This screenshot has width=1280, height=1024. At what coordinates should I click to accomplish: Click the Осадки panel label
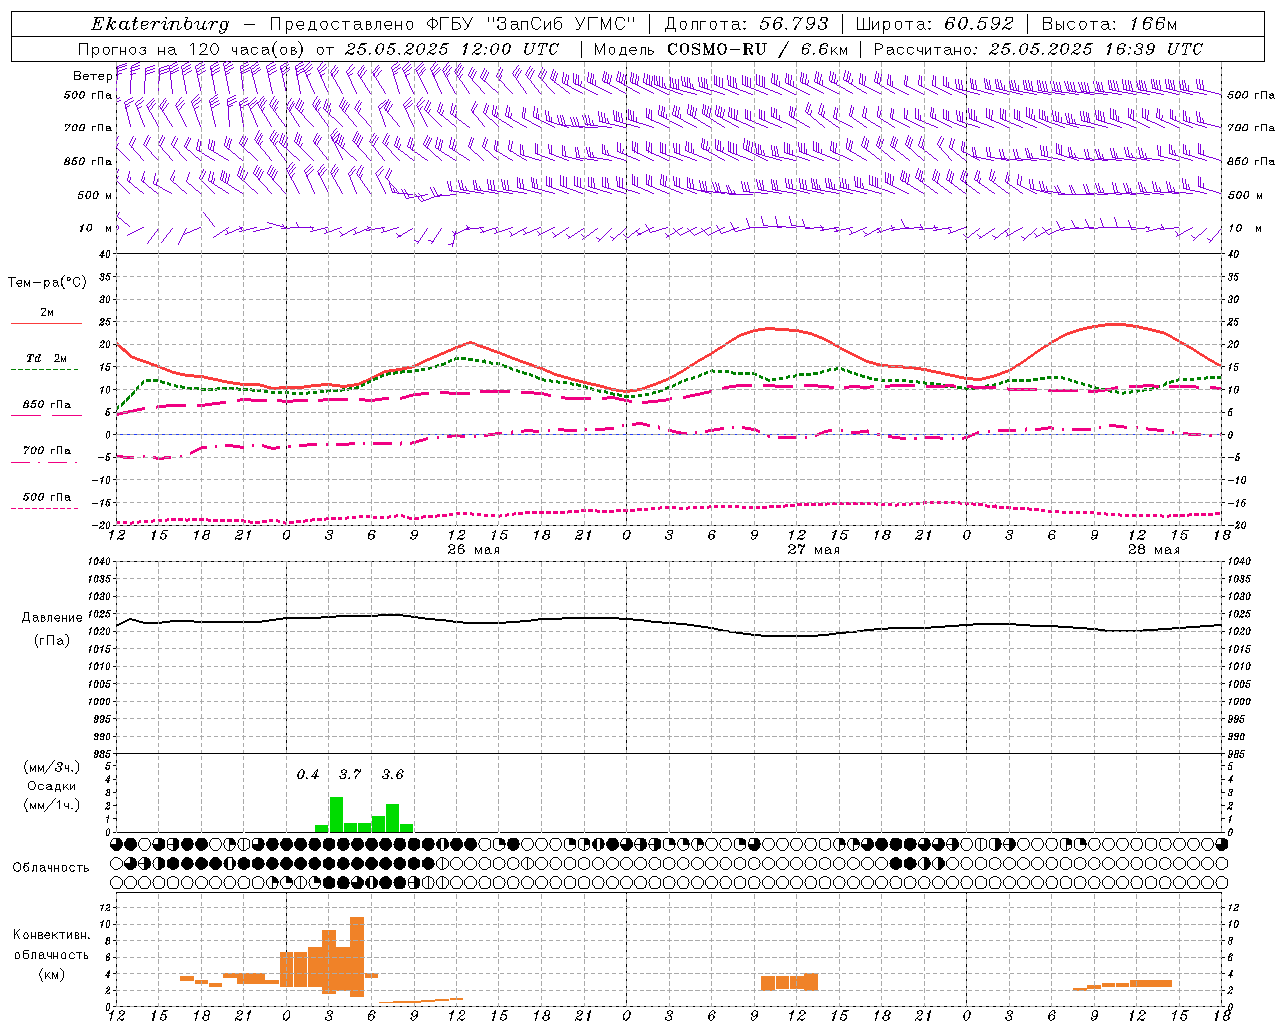click(x=52, y=786)
